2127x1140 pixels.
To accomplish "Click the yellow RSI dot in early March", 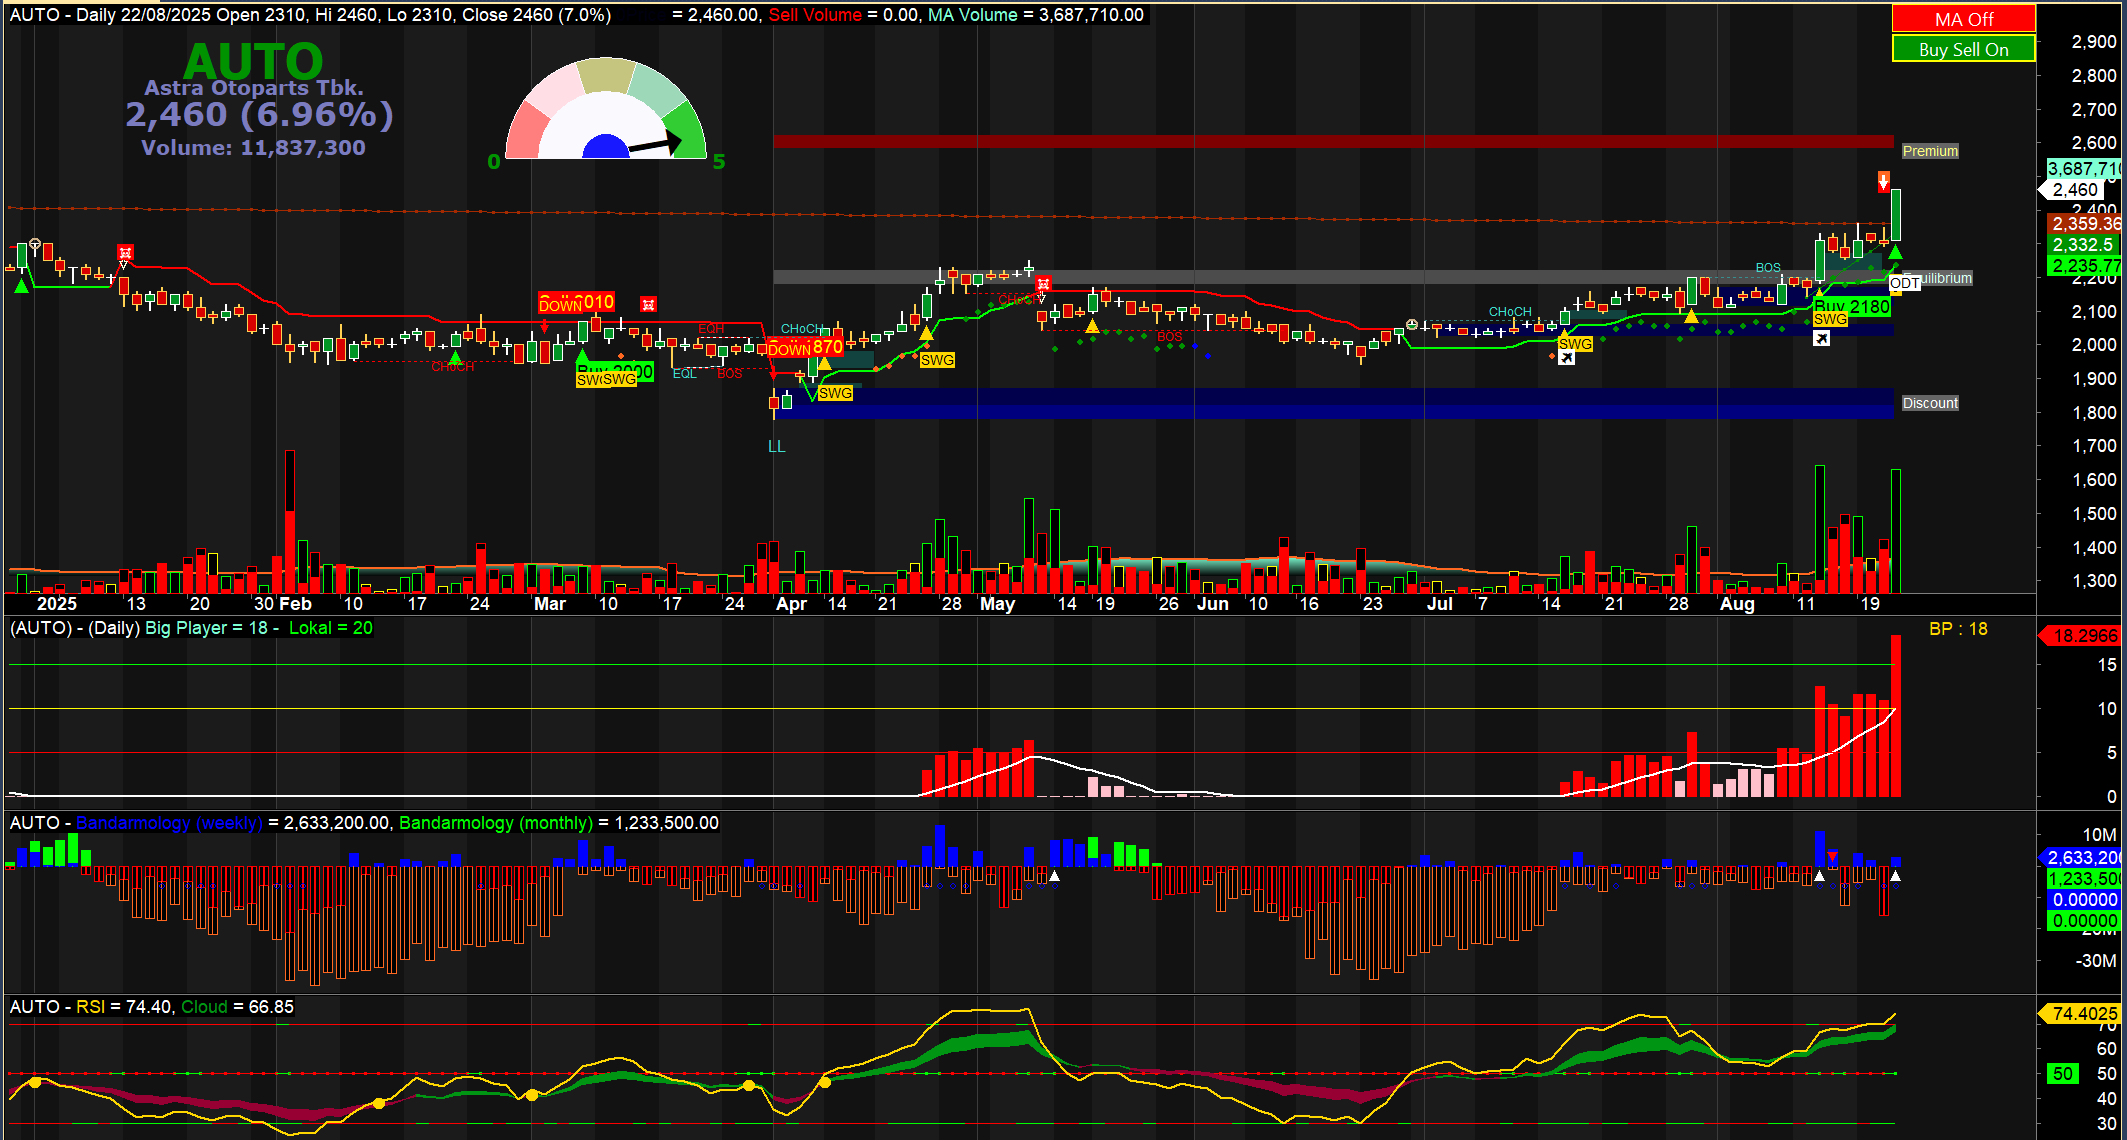I will coord(532,1095).
